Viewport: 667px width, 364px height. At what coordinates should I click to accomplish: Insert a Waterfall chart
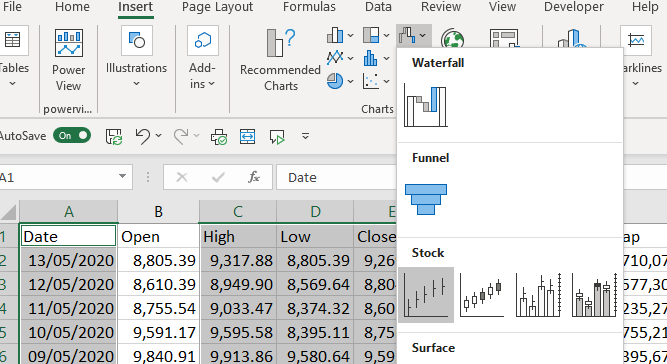coord(425,105)
